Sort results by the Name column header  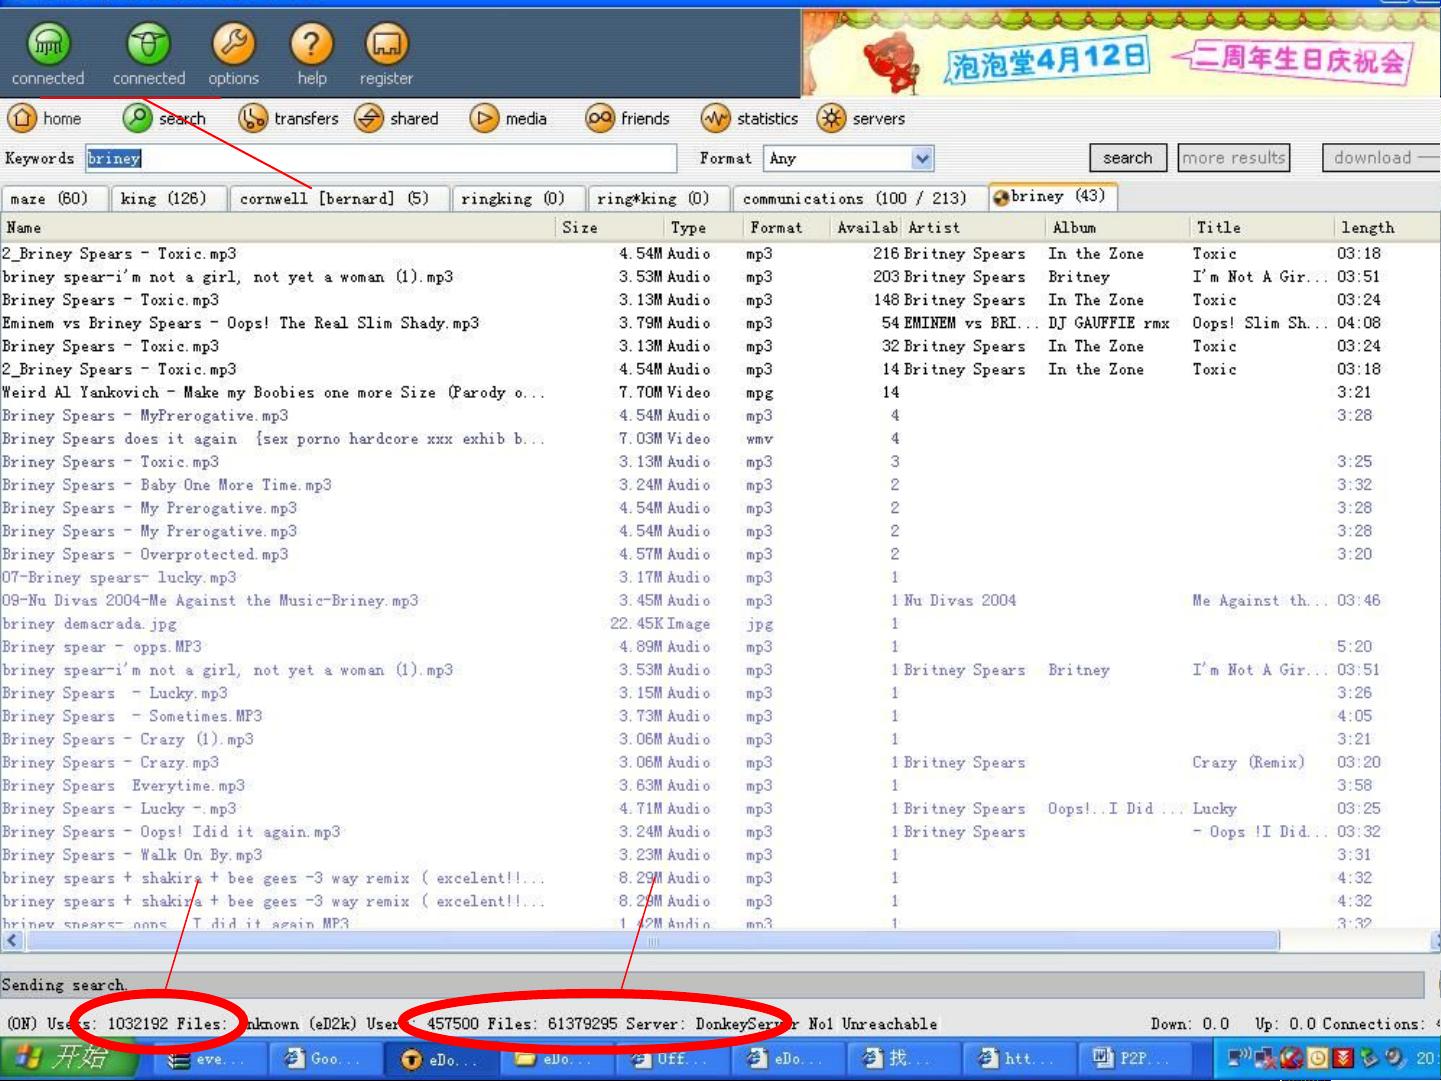point(278,228)
